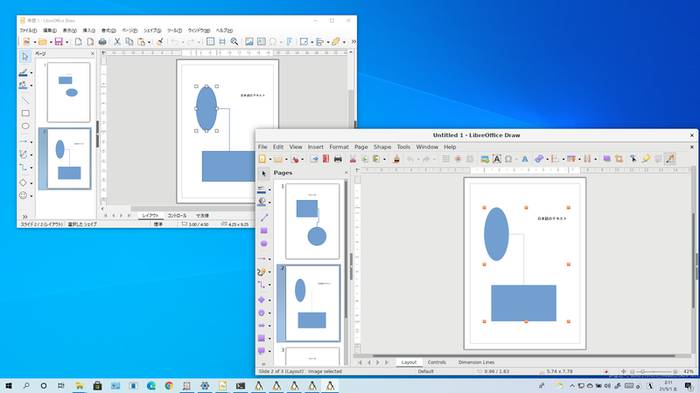Click blue rectangle shape on front window canvas
The image size is (700, 393).
(x=524, y=303)
